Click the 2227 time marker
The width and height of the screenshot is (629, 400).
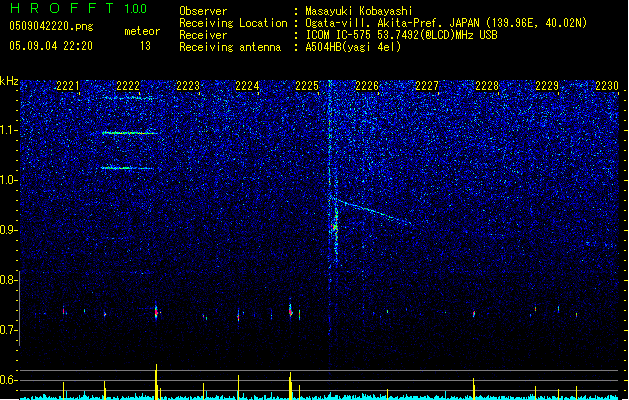pyautogui.click(x=427, y=86)
